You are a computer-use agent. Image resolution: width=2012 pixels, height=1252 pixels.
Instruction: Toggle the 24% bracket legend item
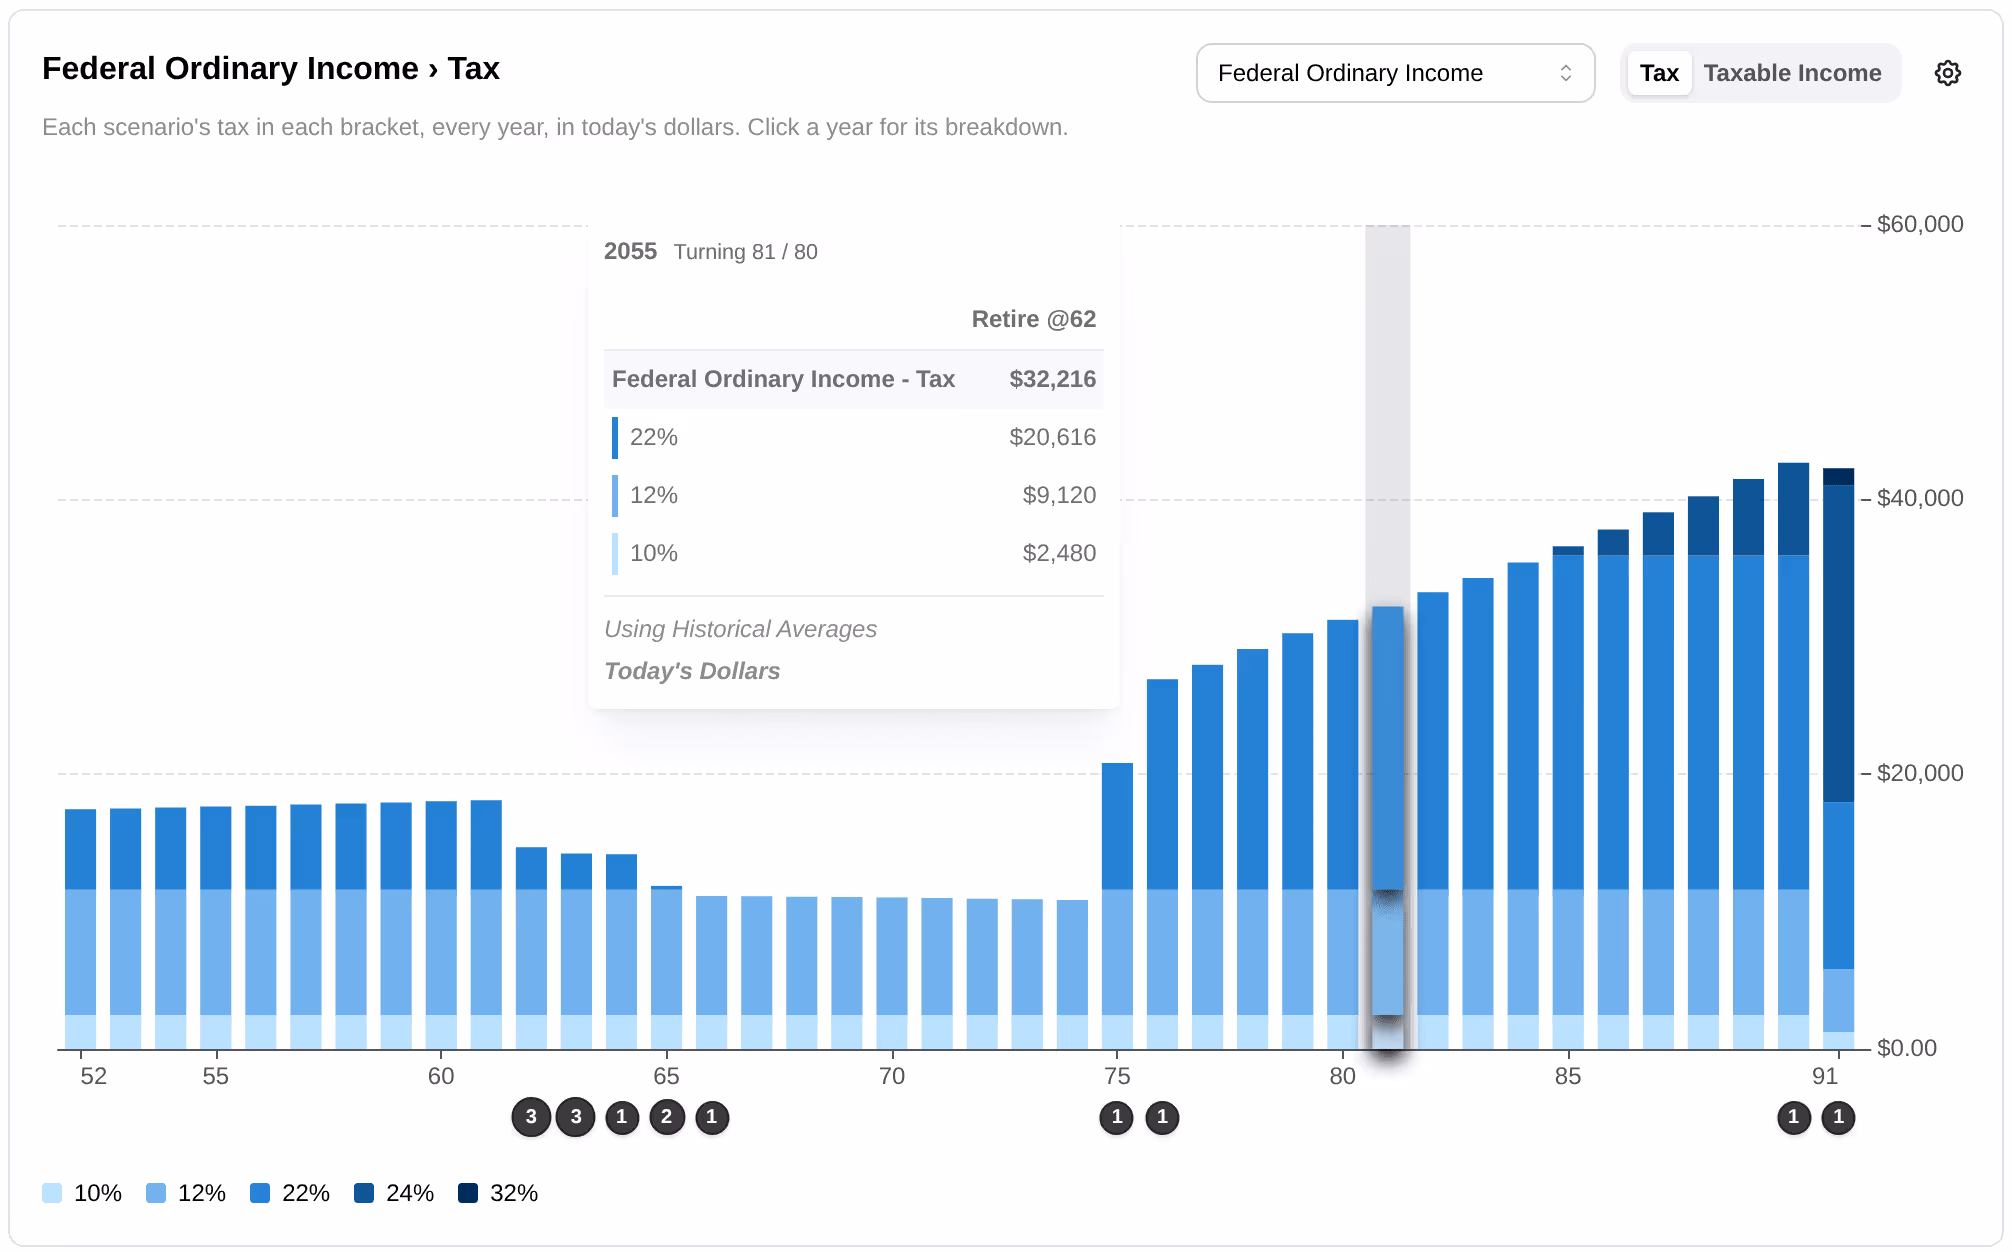[x=394, y=1193]
